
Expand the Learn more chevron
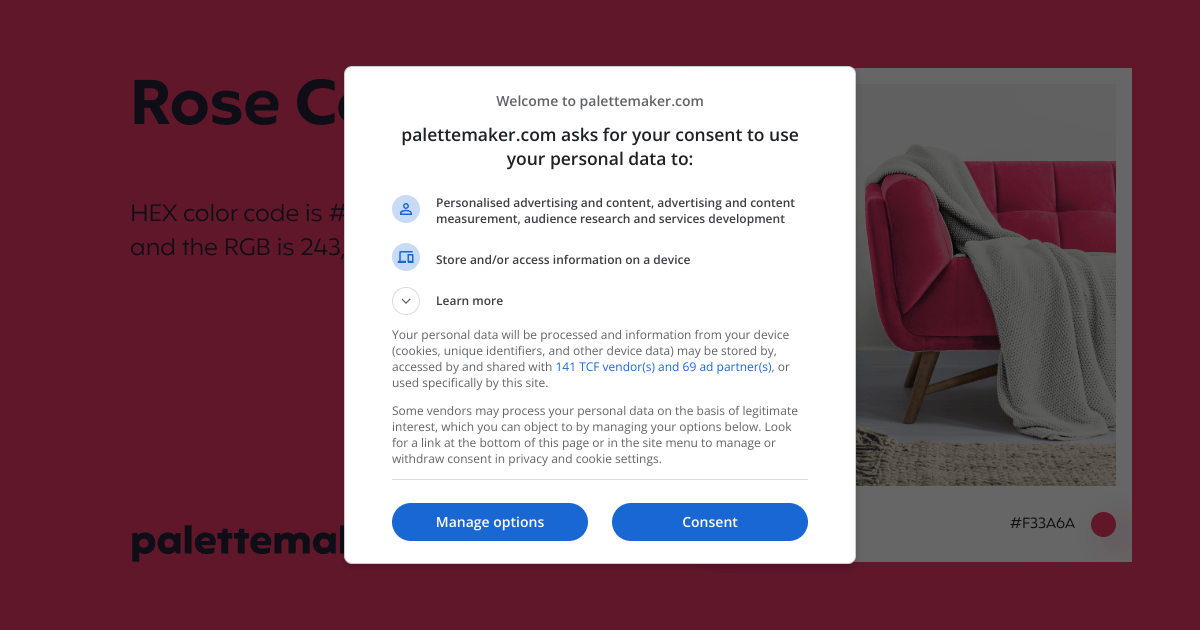[406, 301]
